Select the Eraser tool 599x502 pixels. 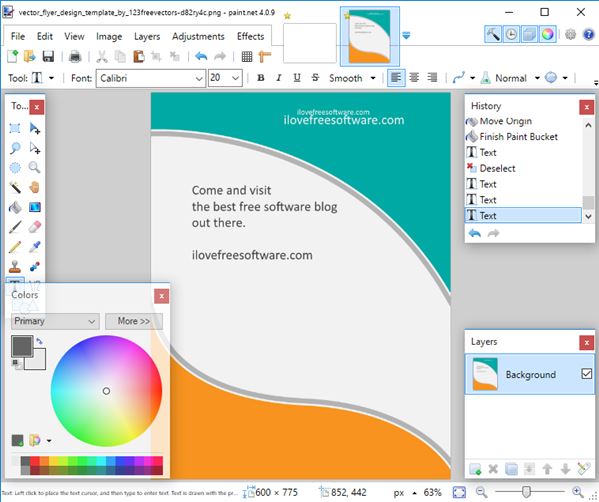(34, 227)
